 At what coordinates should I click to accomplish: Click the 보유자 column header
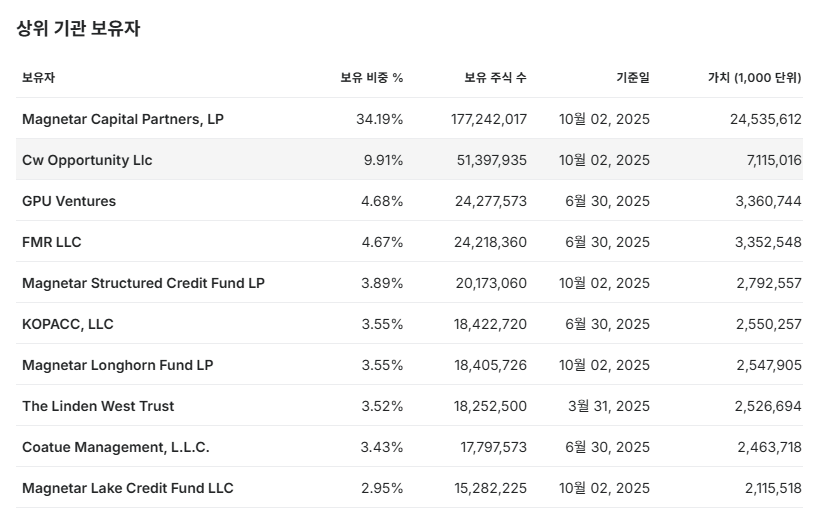(x=38, y=78)
